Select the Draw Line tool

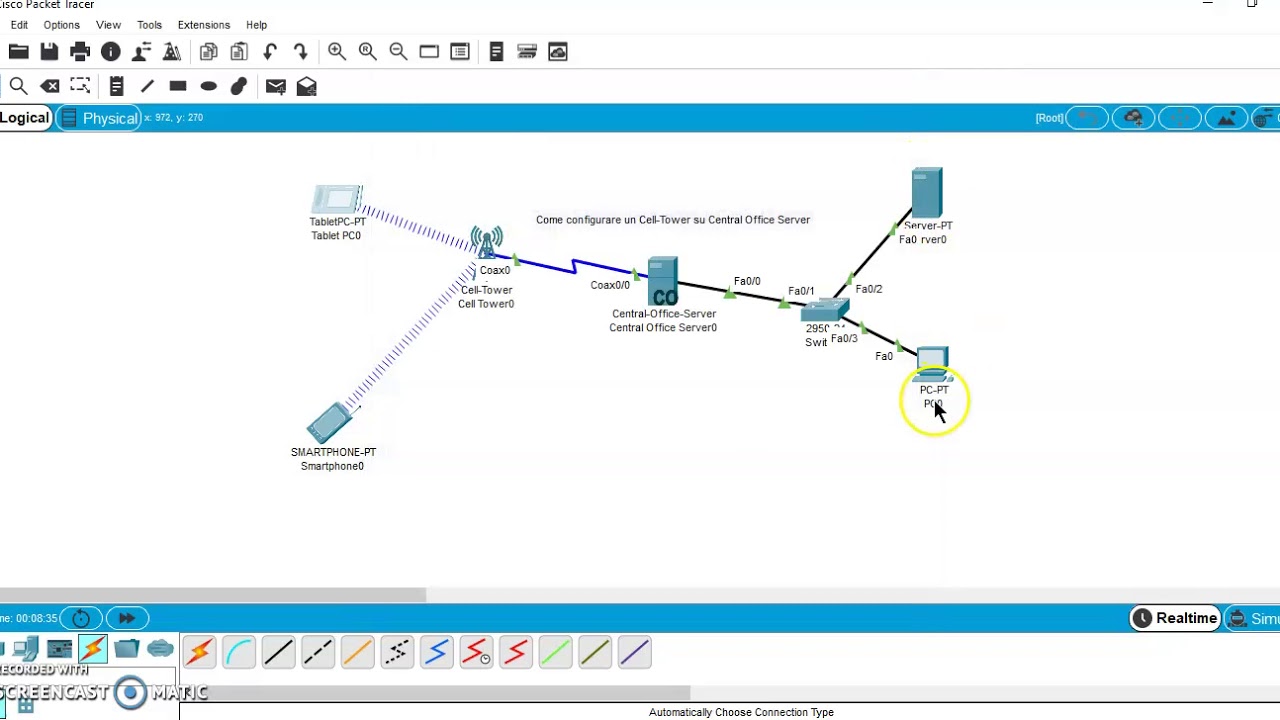[x=147, y=86]
